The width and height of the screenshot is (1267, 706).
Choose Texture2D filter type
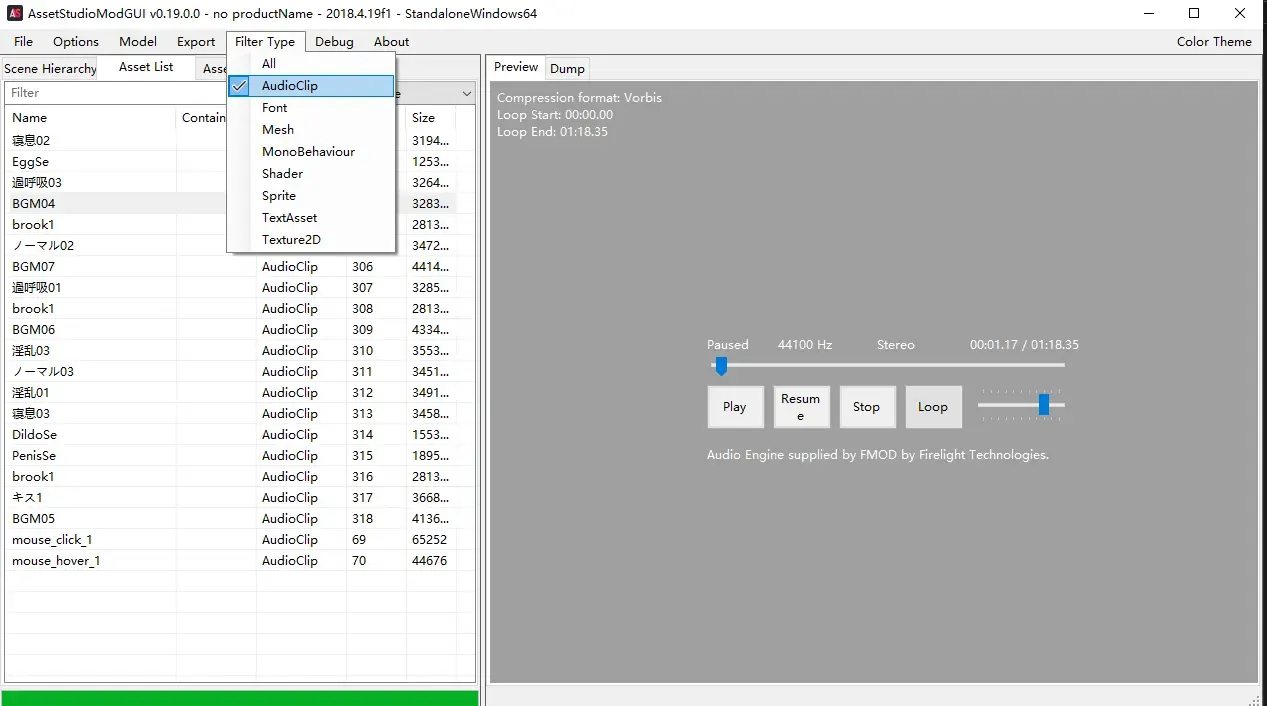311,239
